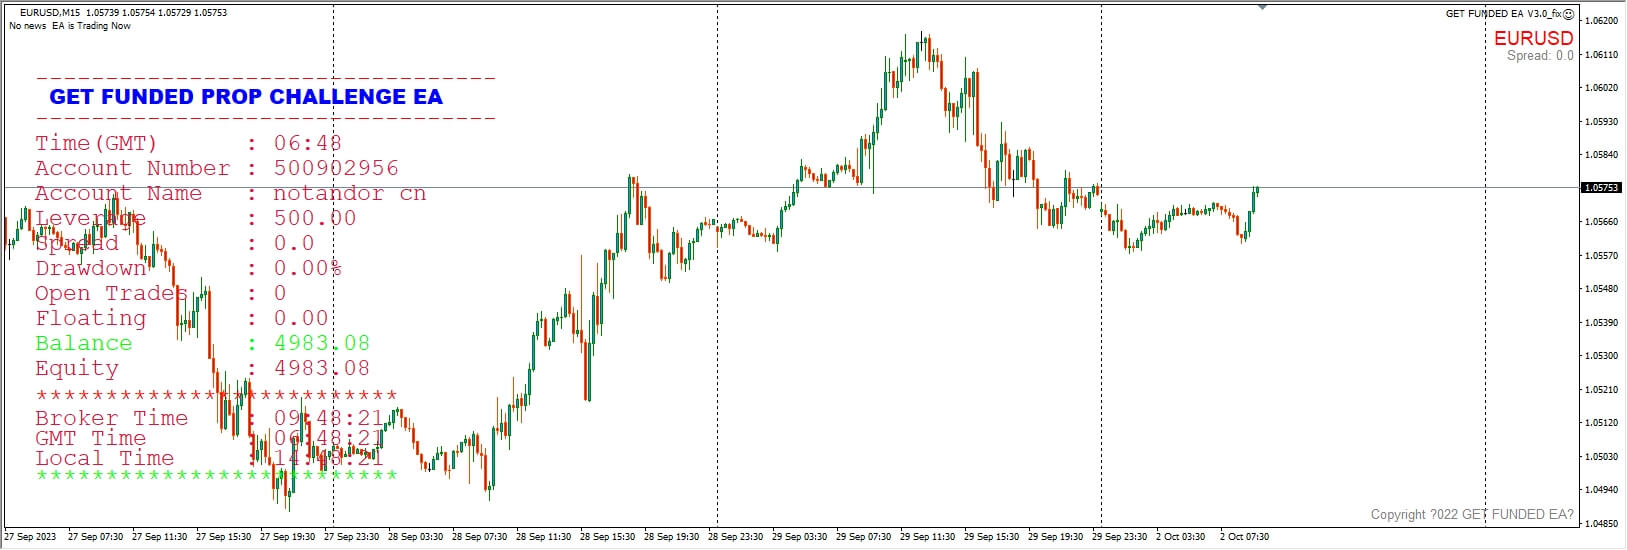Click the GET FUNDED EA V3.0_fix label
The width and height of the screenshot is (1627, 550).
[1504, 13]
